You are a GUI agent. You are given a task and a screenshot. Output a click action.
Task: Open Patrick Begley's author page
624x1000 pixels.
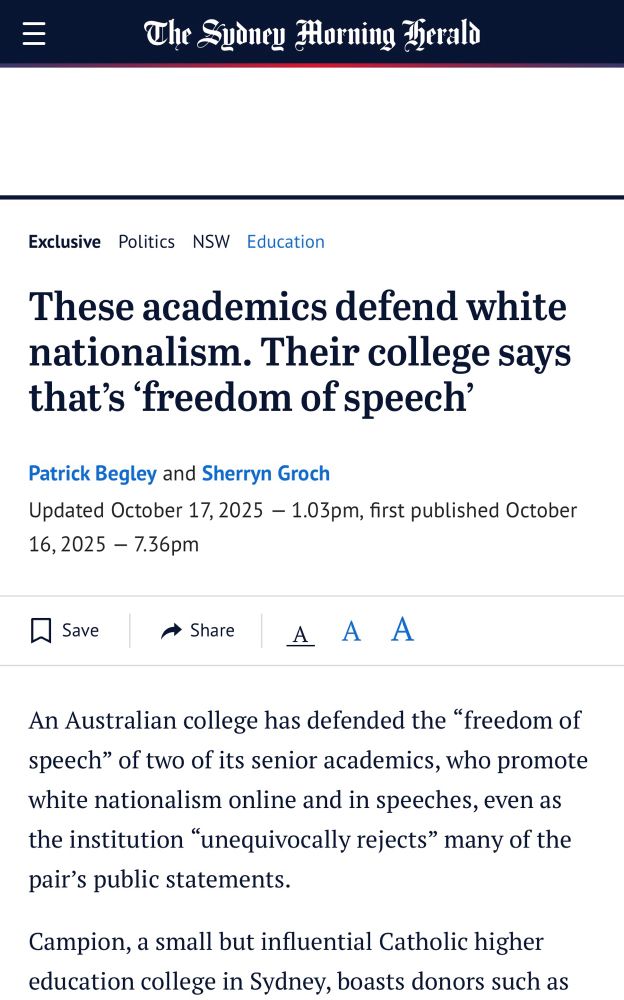click(x=92, y=473)
